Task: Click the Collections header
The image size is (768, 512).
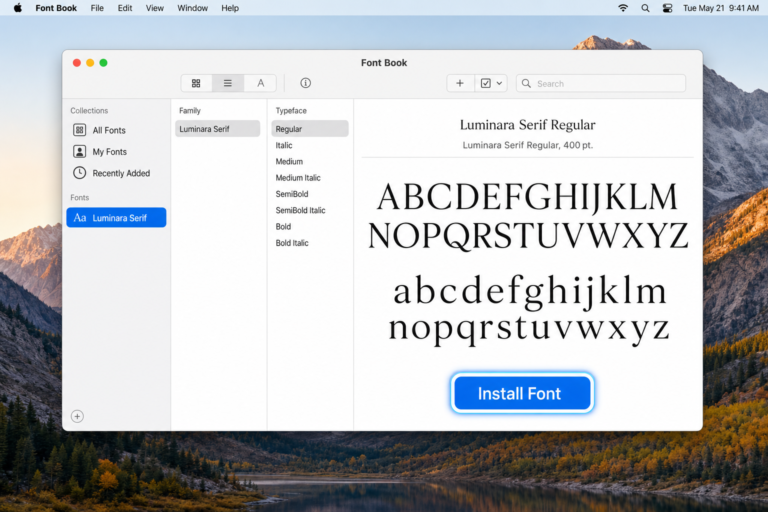Action: tap(89, 111)
